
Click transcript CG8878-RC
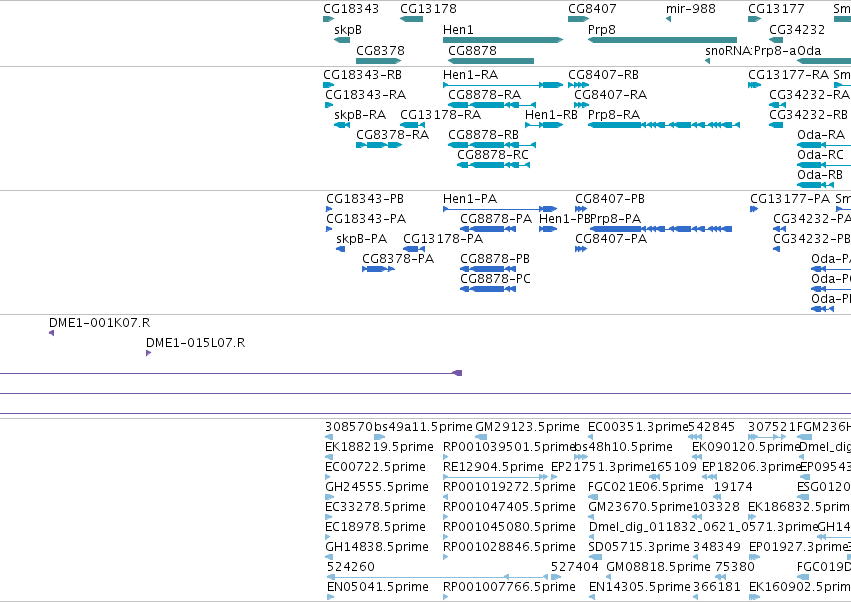pyautogui.click(x=493, y=165)
